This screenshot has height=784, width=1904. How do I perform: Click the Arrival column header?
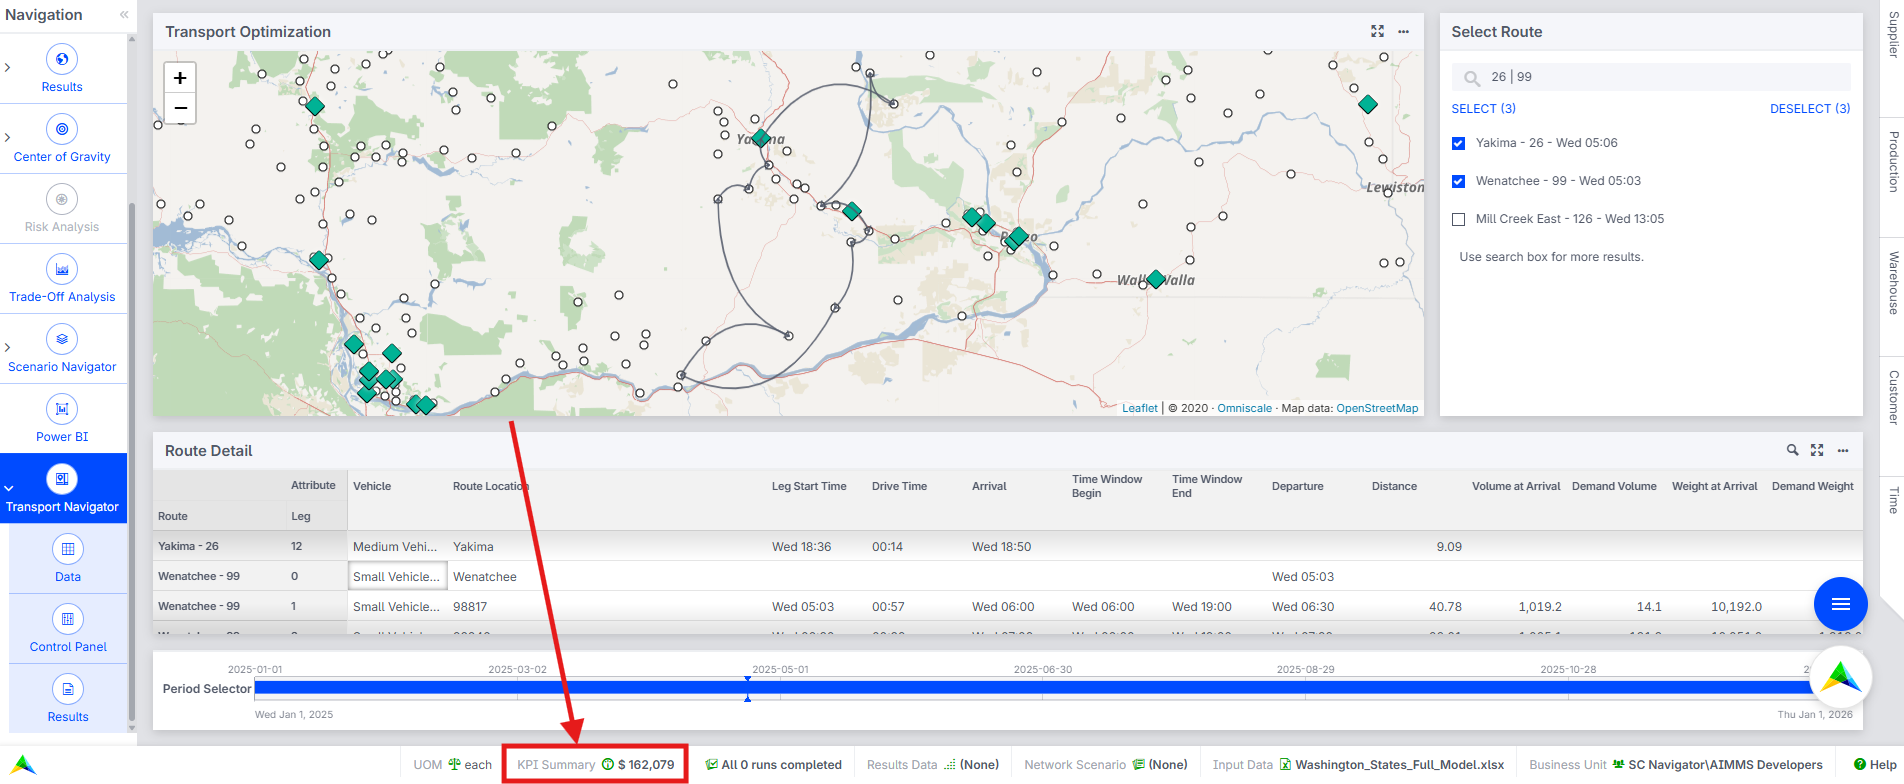click(989, 486)
